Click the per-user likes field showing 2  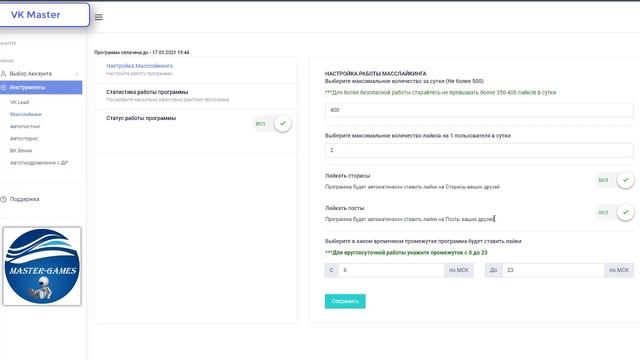[x=479, y=150]
